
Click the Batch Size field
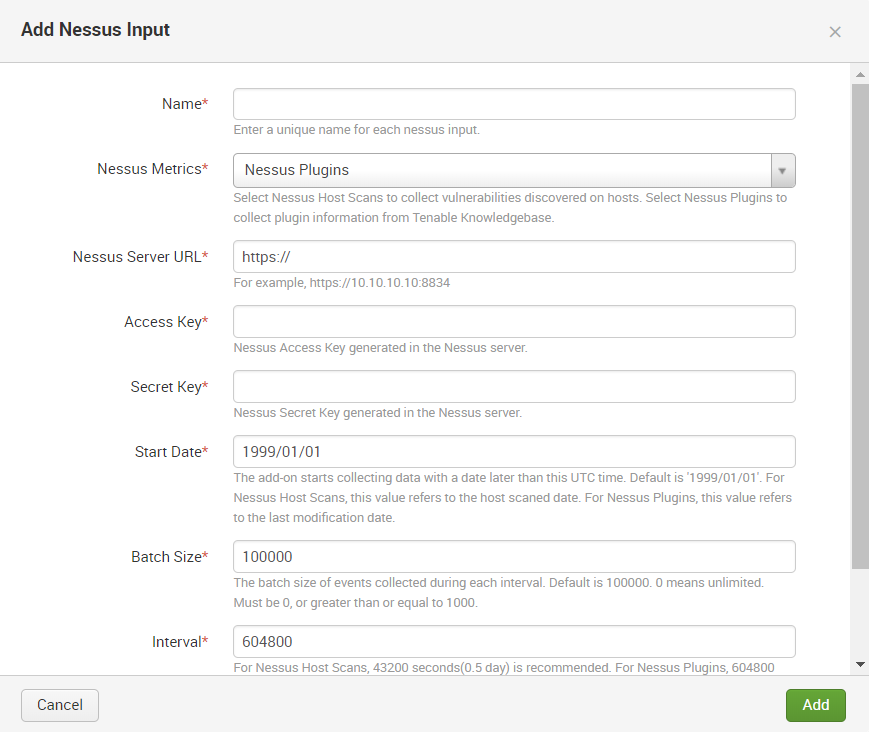pos(514,556)
